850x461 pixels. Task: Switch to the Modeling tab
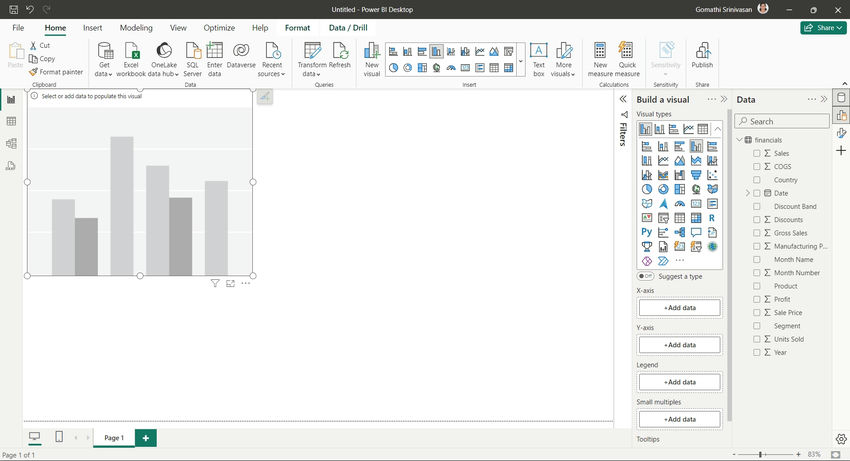tap(136, 28)
